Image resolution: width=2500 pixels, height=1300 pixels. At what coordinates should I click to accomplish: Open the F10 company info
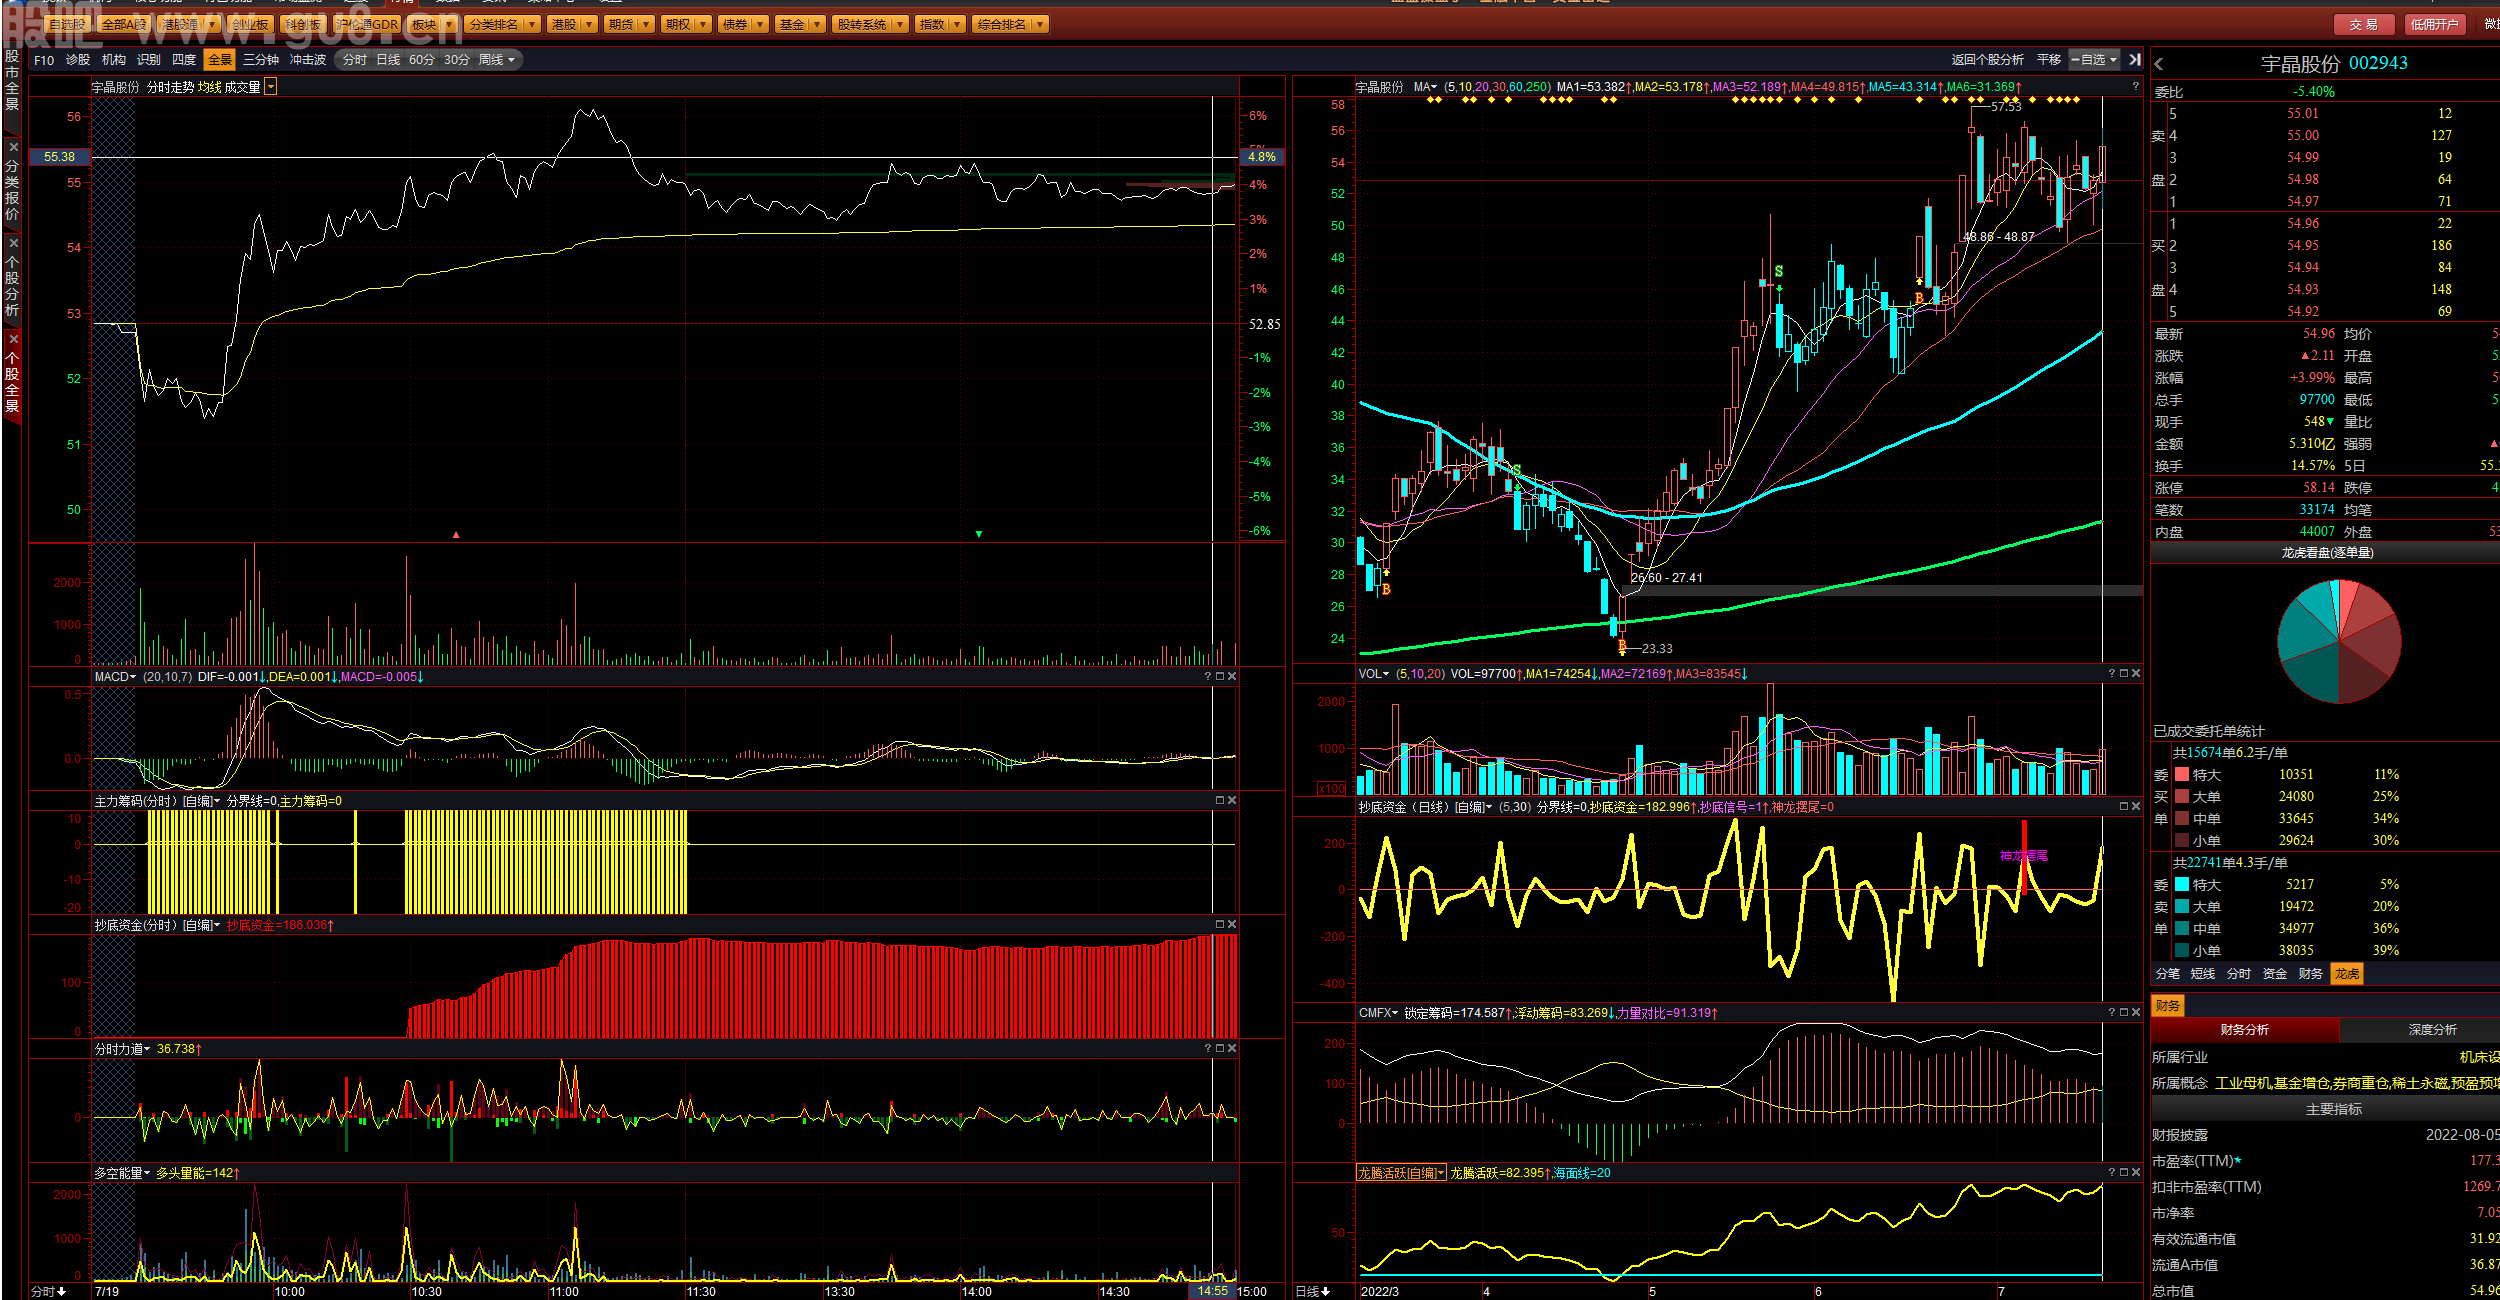[44, 60]
